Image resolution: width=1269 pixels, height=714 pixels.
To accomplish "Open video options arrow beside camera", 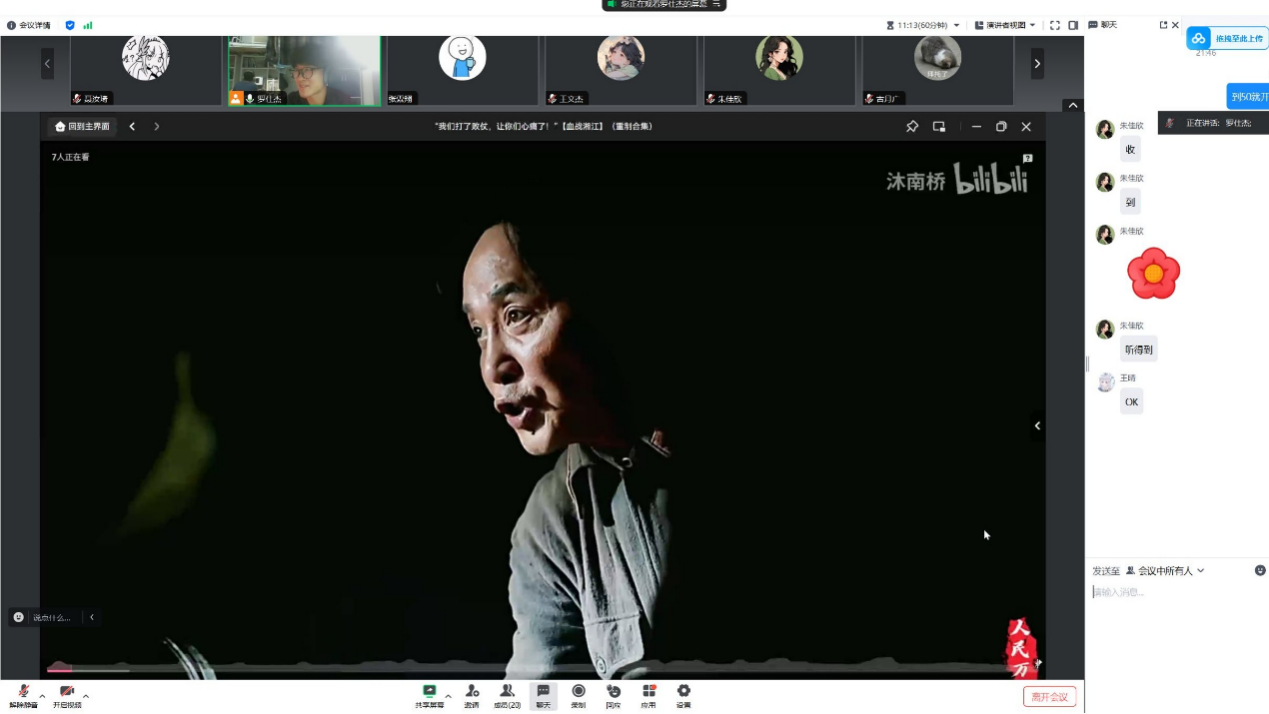I will tap(86, 696).
